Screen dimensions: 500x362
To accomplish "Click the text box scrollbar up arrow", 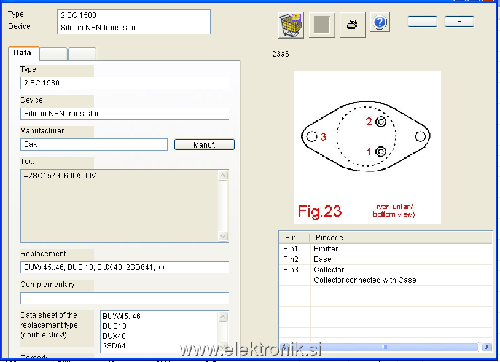I will pos(223,175).
